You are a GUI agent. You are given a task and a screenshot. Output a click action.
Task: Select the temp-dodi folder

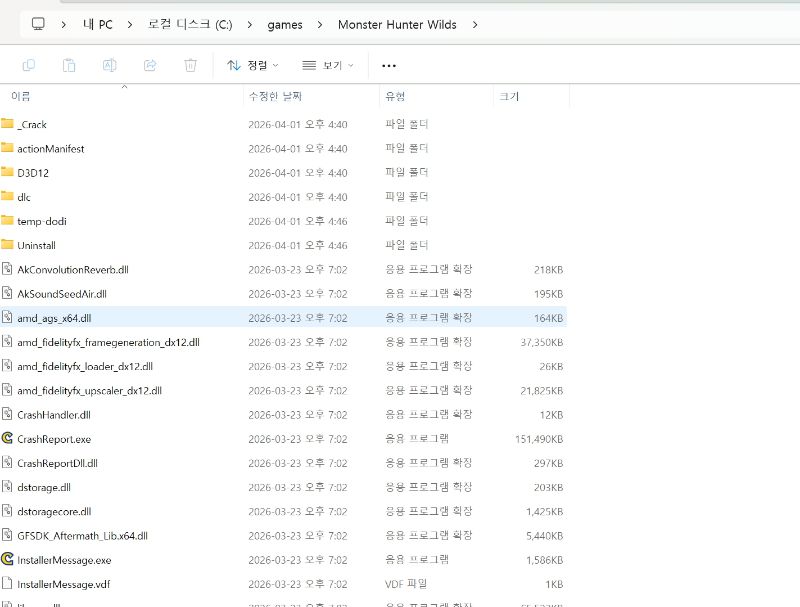pos(41,221)
